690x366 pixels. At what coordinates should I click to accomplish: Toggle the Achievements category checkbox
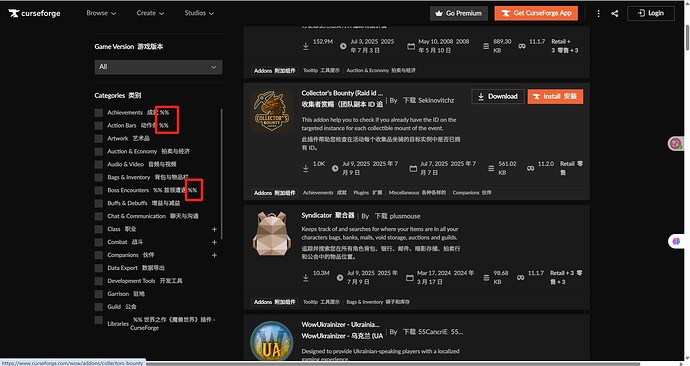tap(99, 113)
